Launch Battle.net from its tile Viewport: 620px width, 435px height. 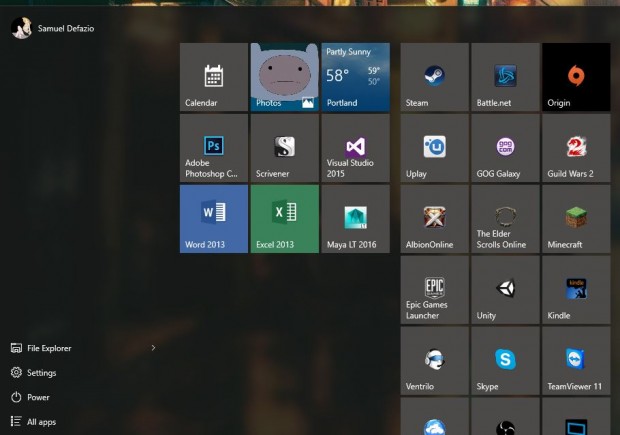505,77
